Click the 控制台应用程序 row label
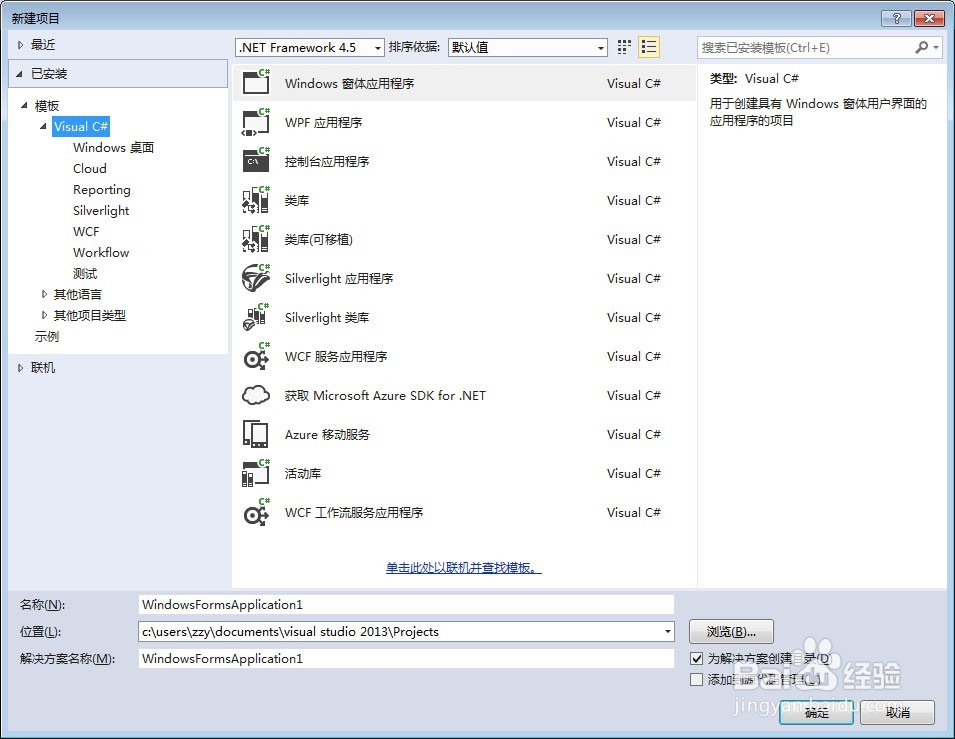This screenshot has height=739, width=955. (327, 161)
